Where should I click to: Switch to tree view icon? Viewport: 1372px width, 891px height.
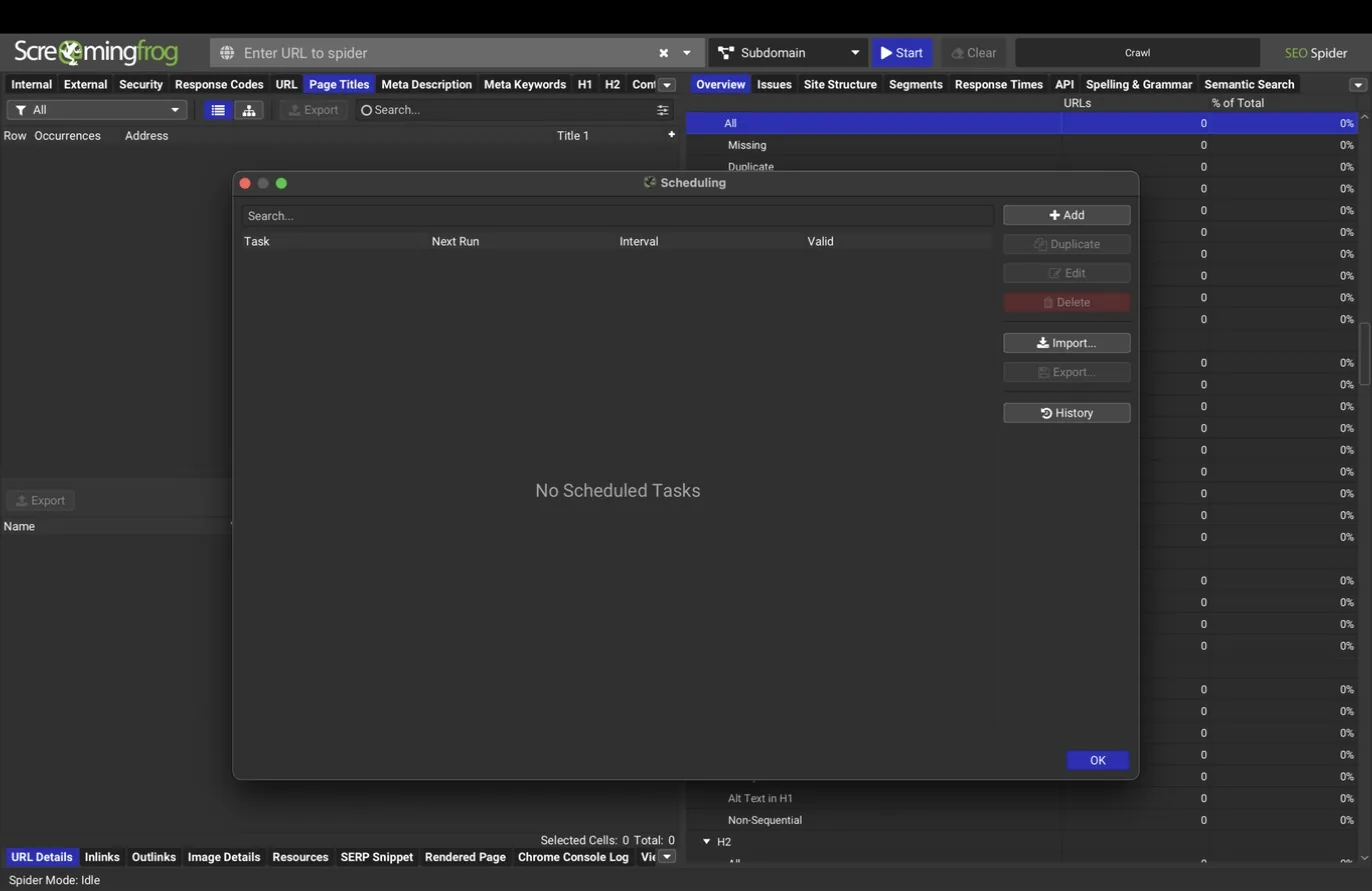pos(249,110)
